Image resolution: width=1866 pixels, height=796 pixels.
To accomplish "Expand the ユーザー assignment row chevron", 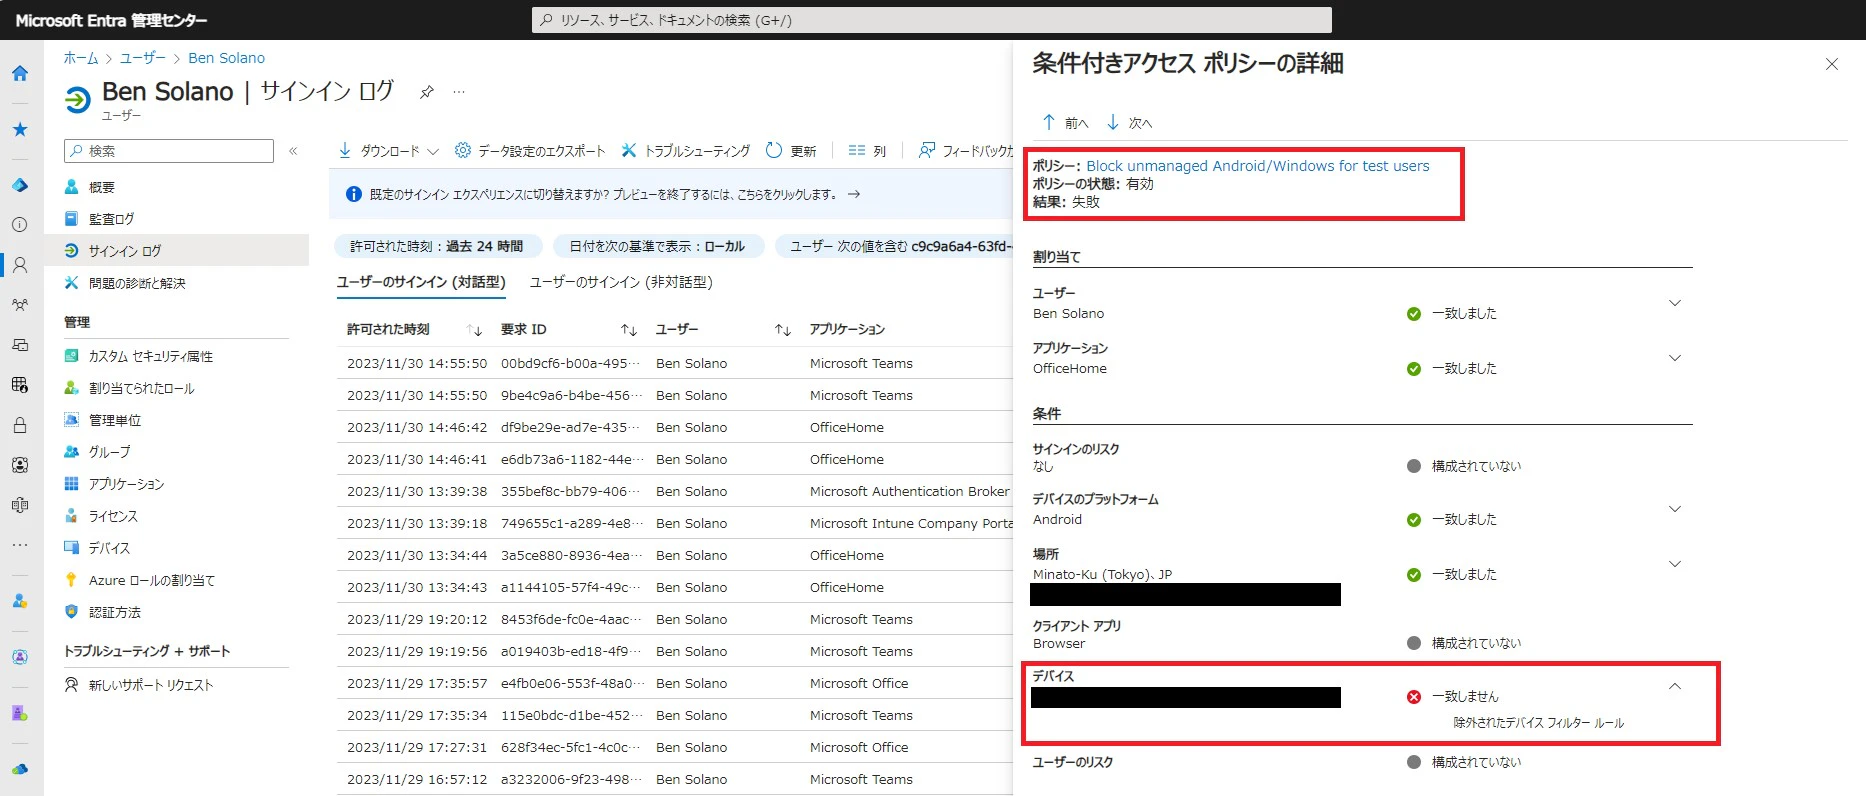I will [1675, 303].
